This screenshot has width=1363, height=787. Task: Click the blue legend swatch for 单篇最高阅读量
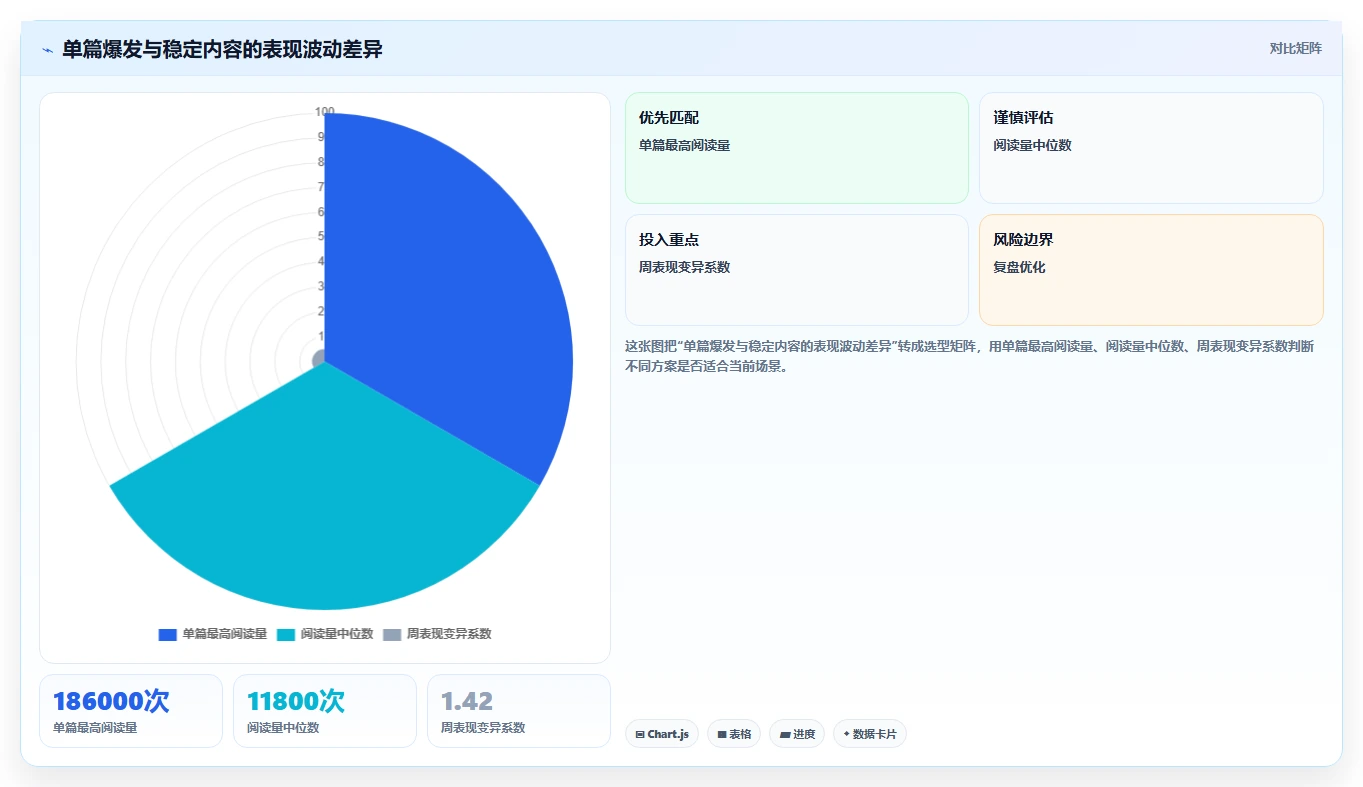click(x=167, y=634)
